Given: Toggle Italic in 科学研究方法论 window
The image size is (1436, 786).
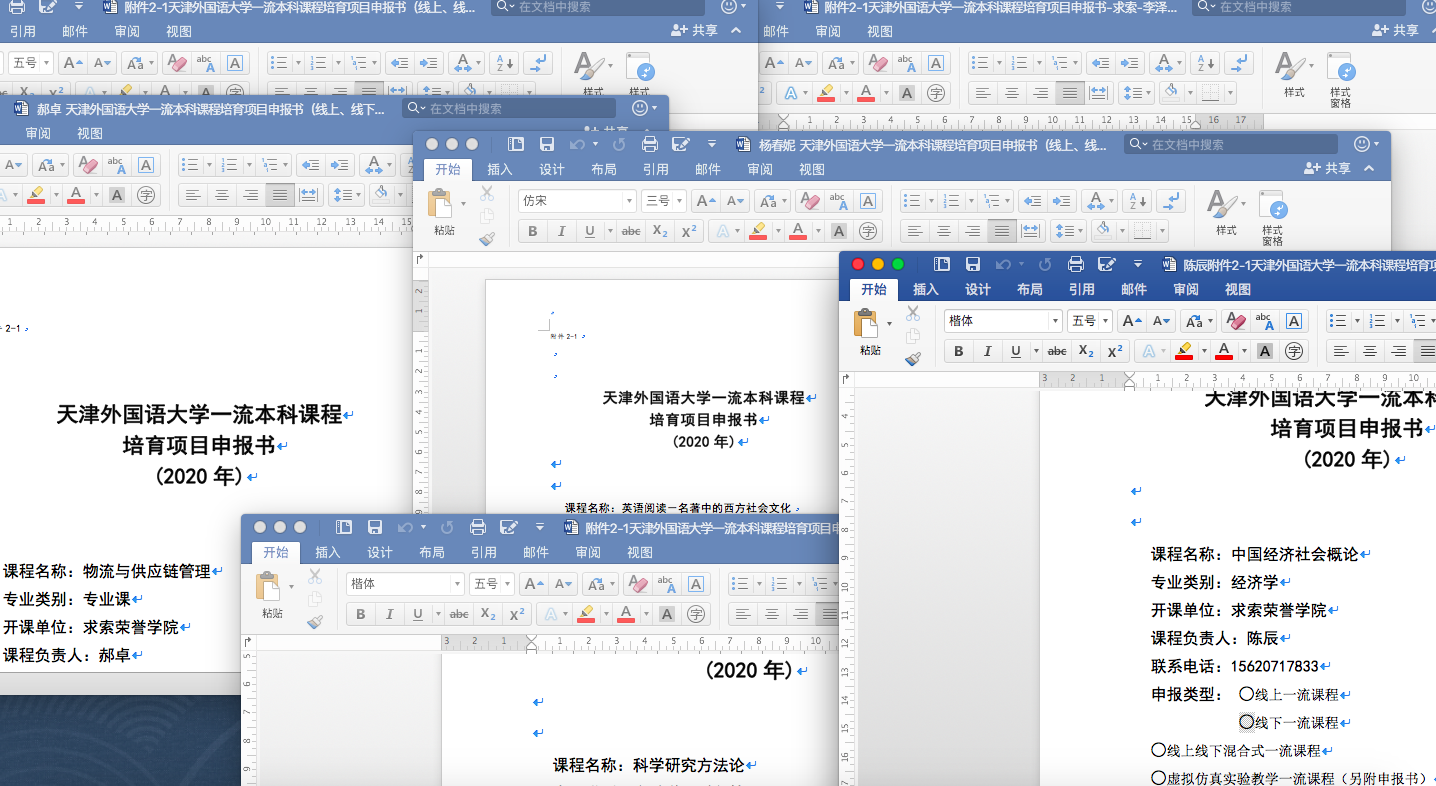Looking at the screenshot, I should tap(390, 614).
